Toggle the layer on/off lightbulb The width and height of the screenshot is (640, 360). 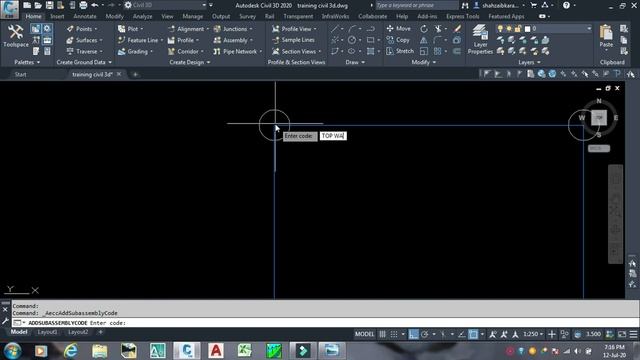click(x=500, y=29)
